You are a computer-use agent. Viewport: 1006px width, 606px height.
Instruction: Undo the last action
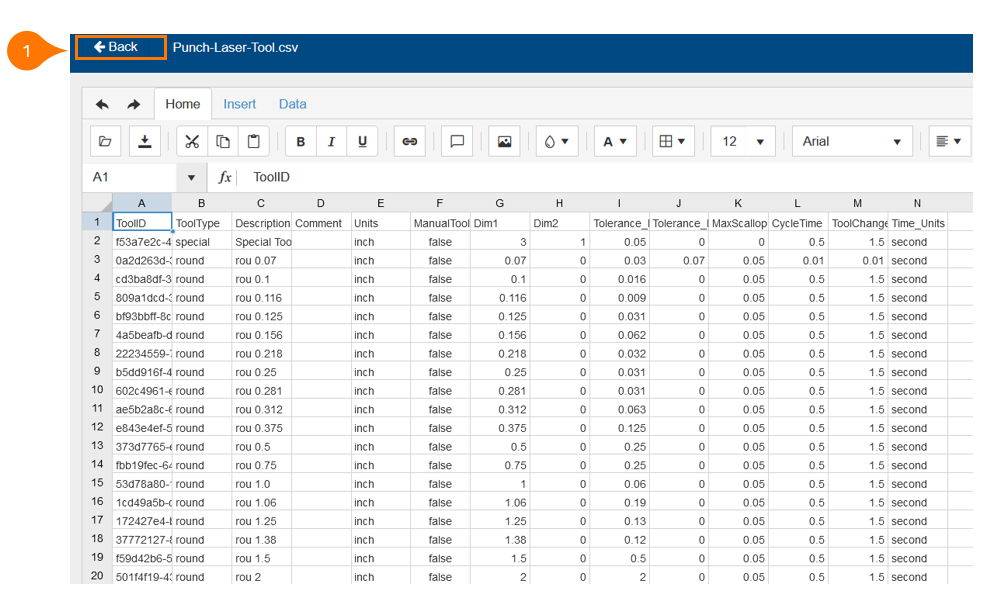coord(102,104)
